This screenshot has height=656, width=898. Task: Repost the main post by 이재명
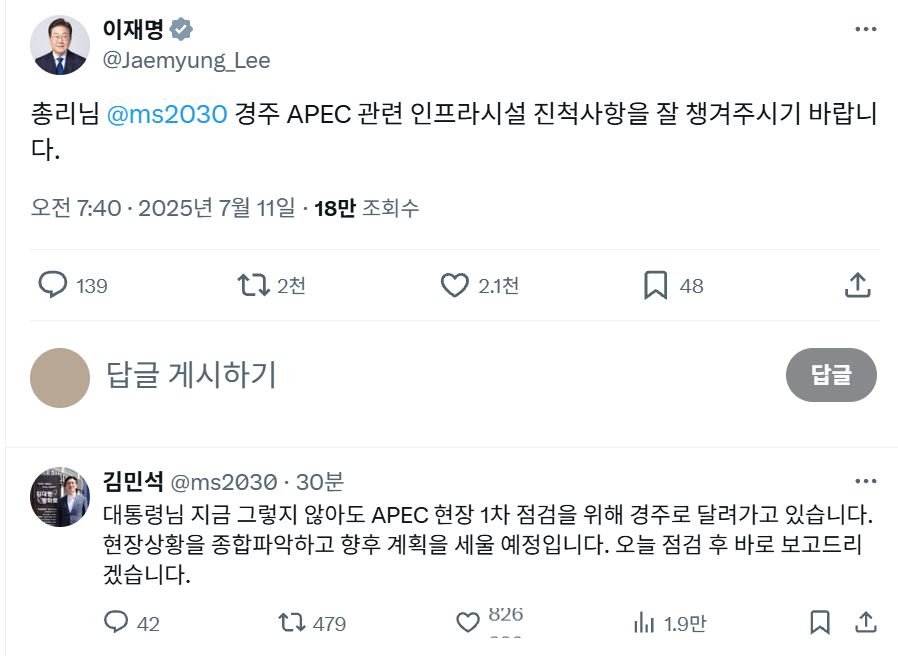click(x=253, y=286)
